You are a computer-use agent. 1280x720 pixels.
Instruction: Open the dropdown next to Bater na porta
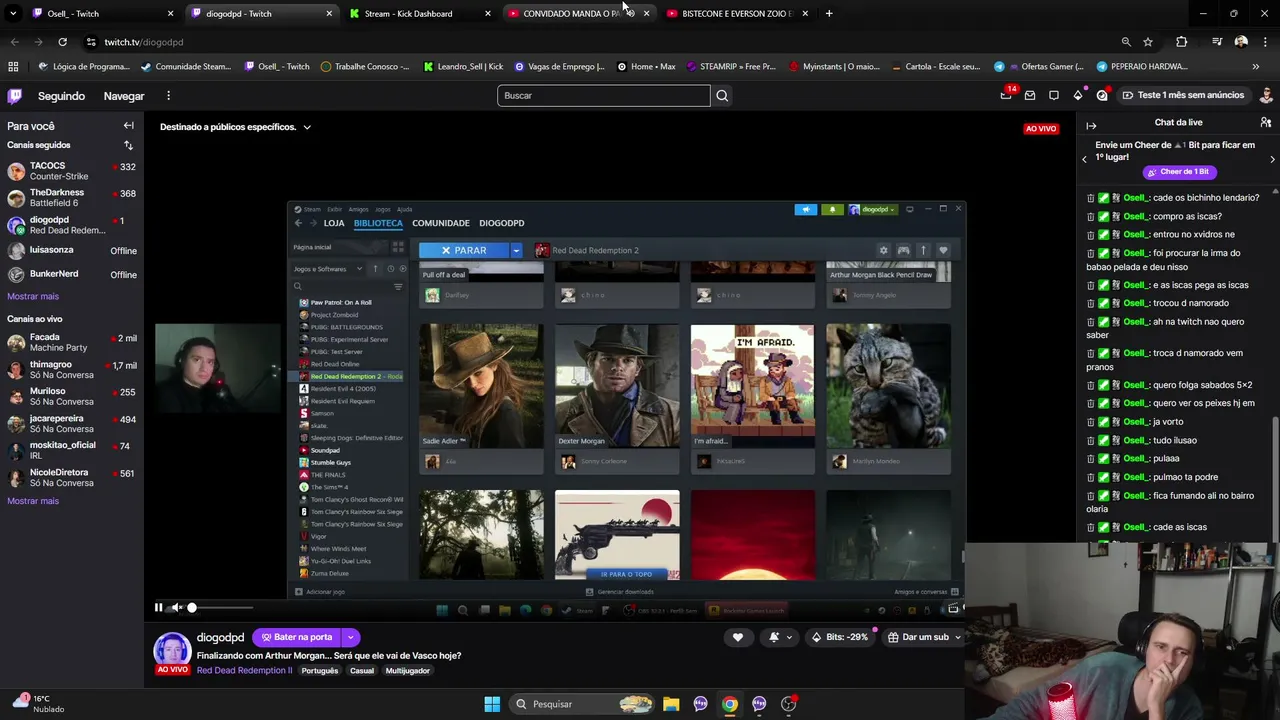350,637
